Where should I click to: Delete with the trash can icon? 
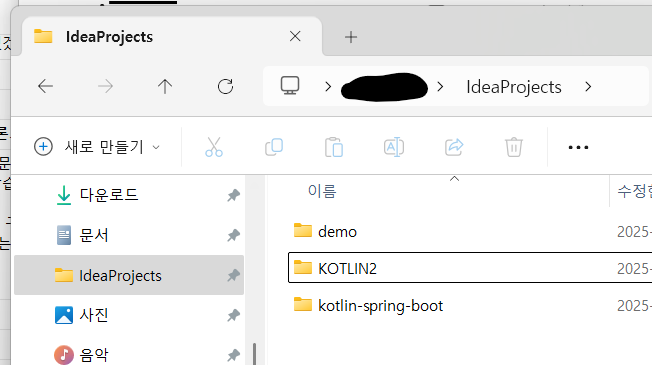[514, 147]
